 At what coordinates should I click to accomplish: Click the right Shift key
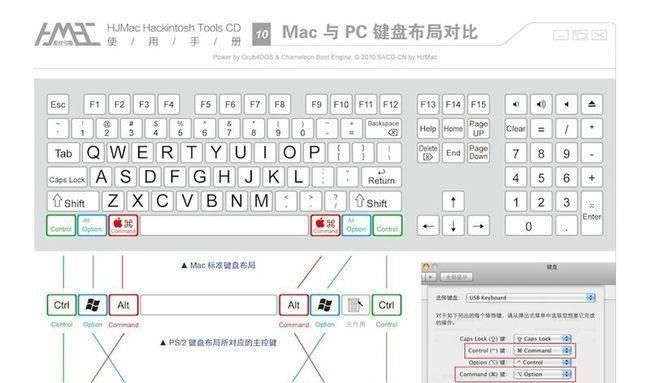[376, 201]
